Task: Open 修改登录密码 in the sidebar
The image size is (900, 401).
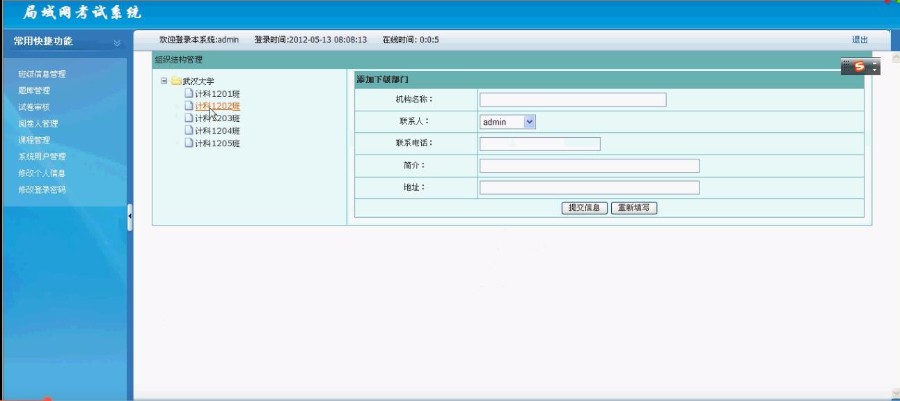Action: [42, 189]
